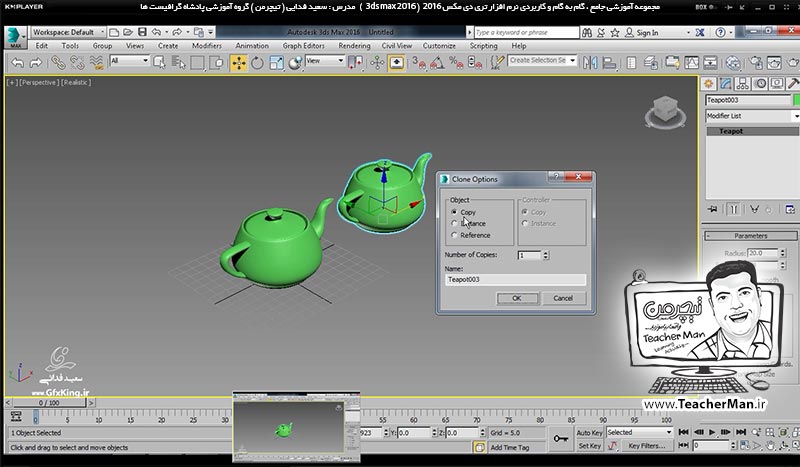This screenshot has height=467, width=800.
Task: Open the View reference coordinate dropdown
Action: coord(325,61)
